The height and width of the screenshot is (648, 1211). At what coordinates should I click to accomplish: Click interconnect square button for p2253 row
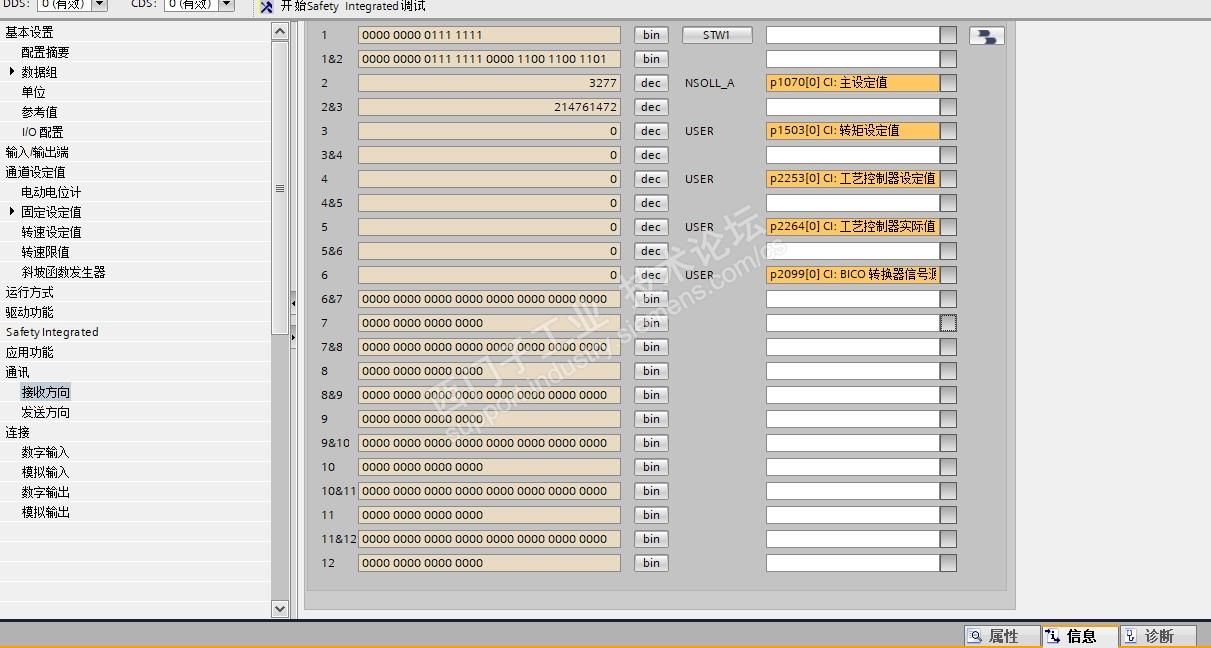pos(948,179)
